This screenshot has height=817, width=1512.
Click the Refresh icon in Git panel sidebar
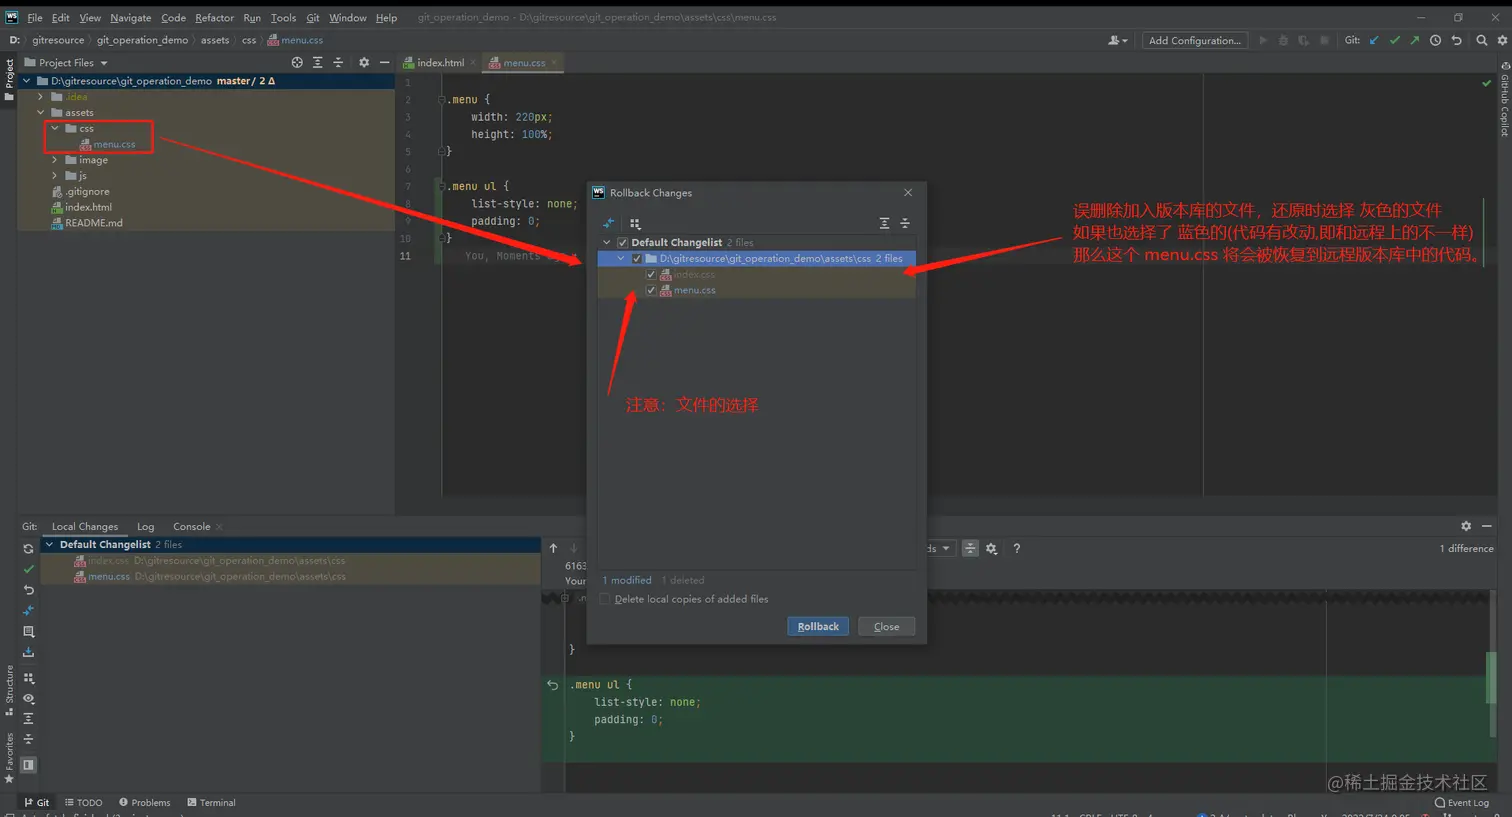28,548
